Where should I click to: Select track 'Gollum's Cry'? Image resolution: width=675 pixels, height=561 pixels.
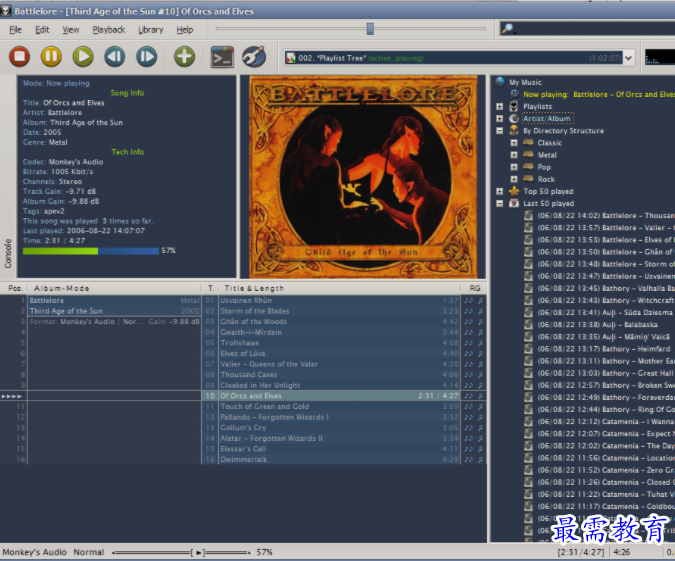pos(339,428)
